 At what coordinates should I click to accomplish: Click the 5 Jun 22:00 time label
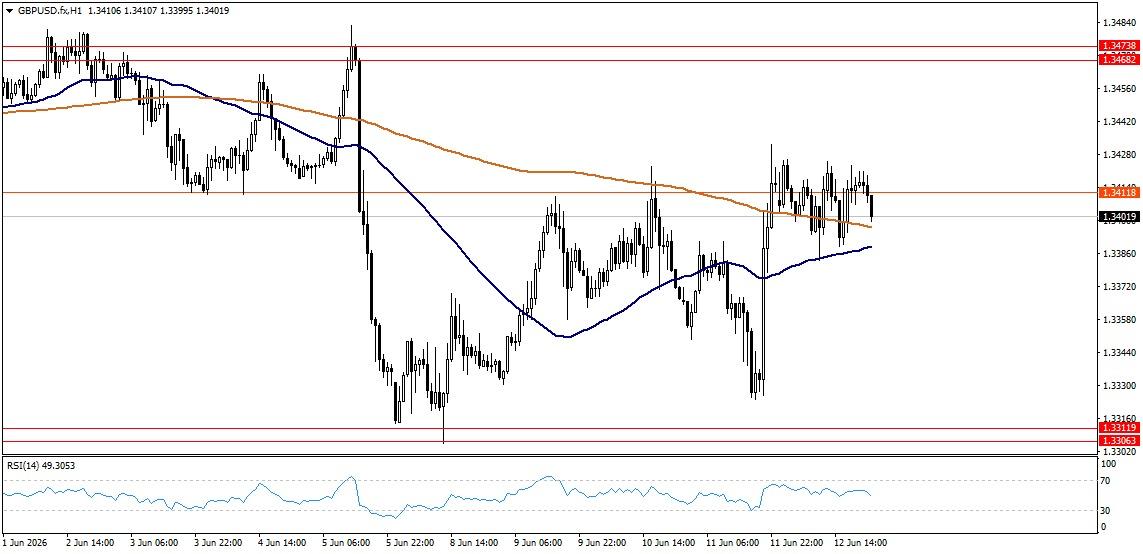coord(410,543)
